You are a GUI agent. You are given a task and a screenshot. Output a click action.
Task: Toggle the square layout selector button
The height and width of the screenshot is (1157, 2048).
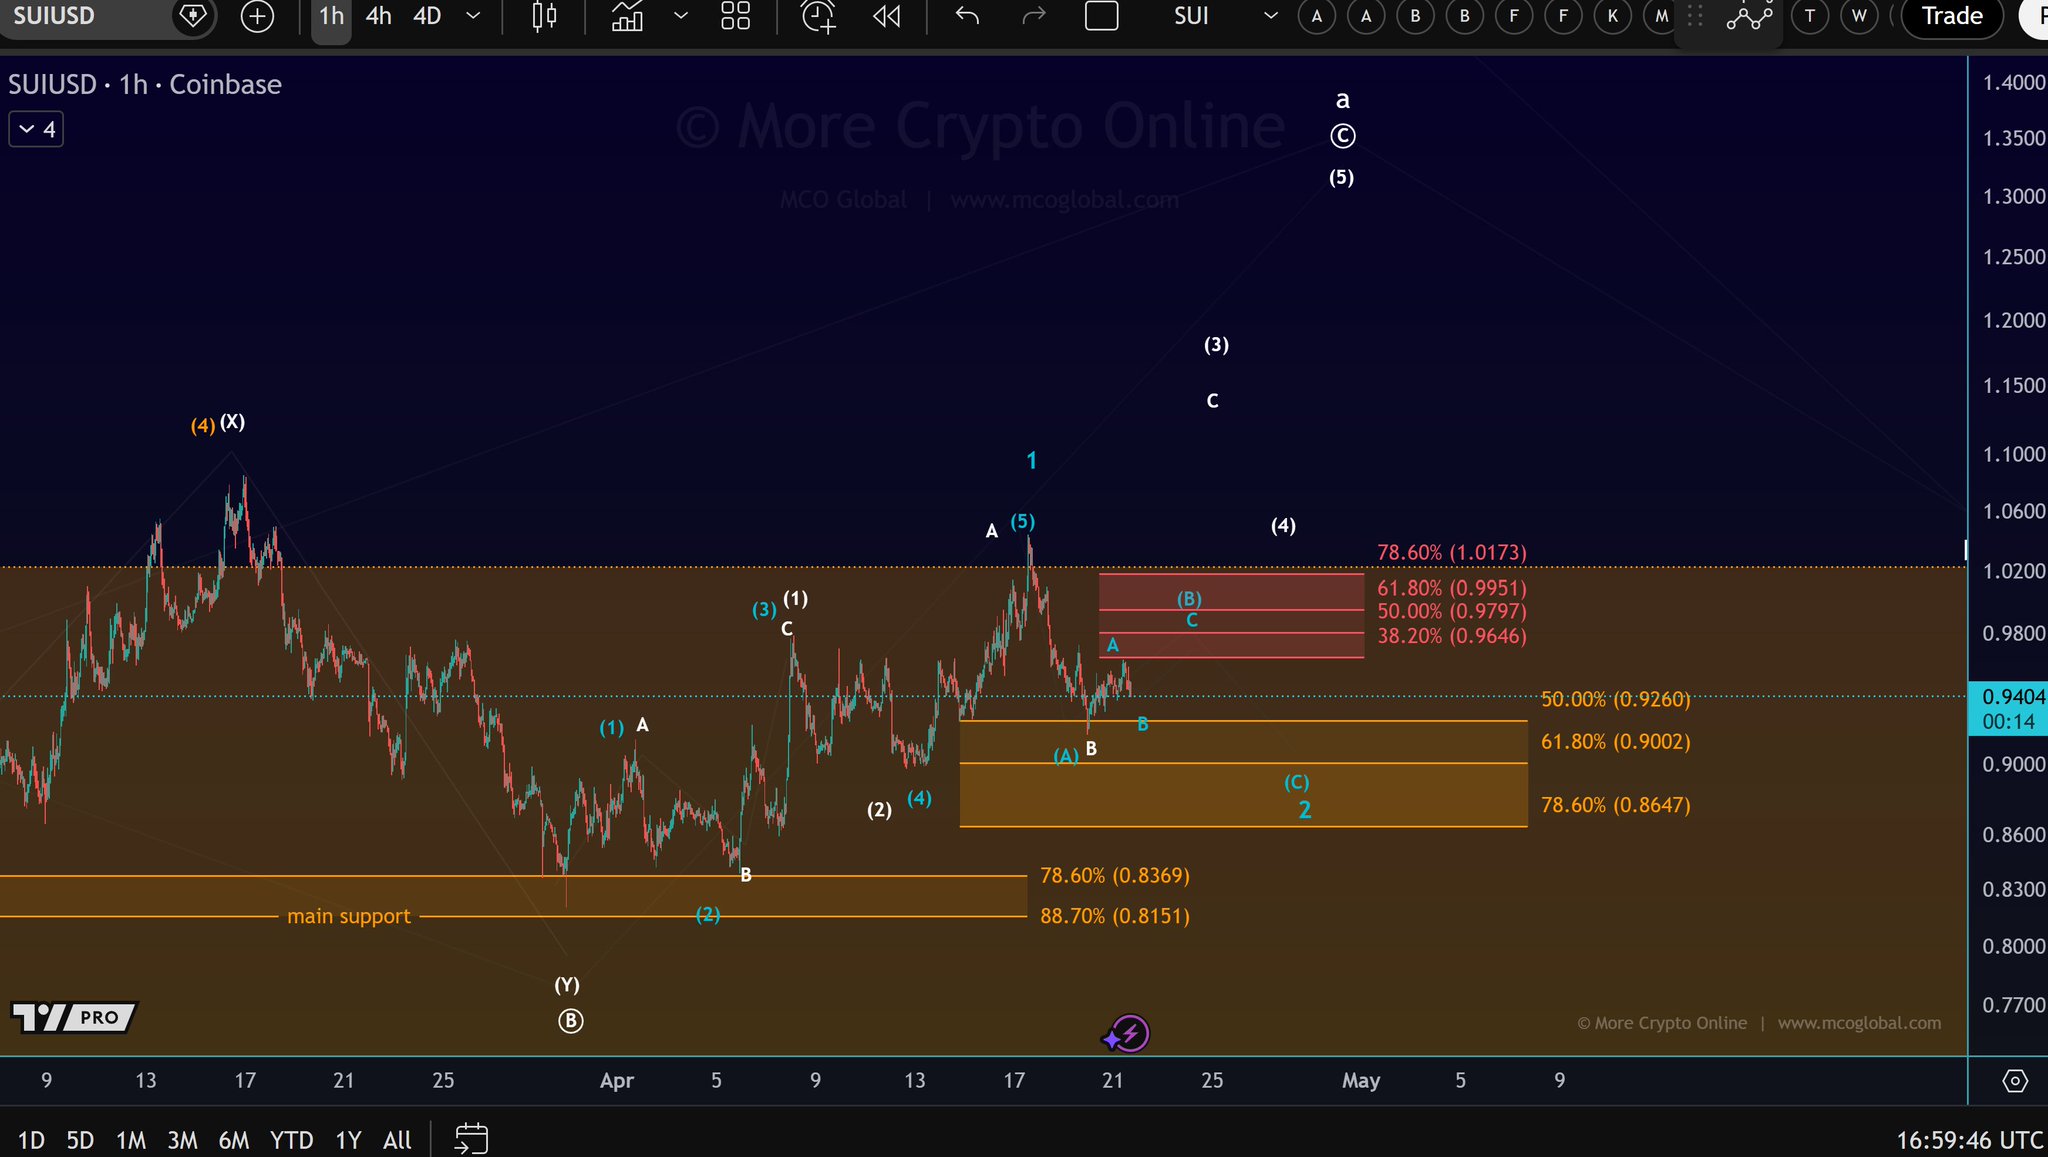pyautogui.click(x=1101, y=16)
